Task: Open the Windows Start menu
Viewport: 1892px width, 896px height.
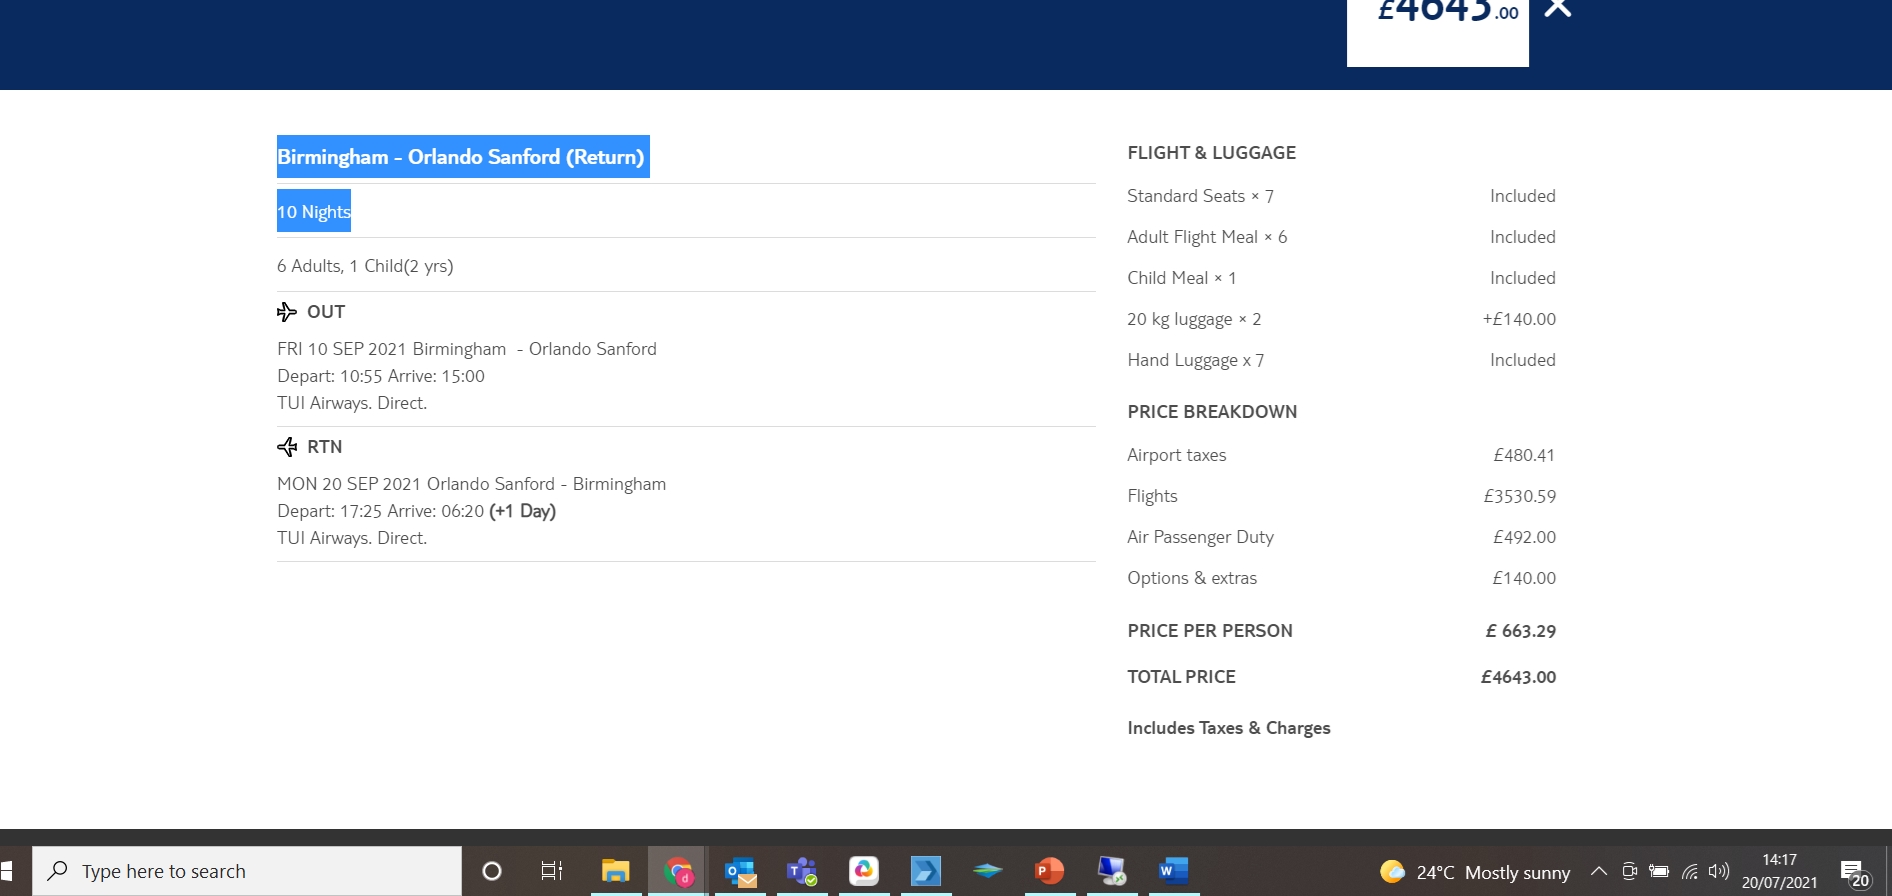Action: tap(7, 871)
